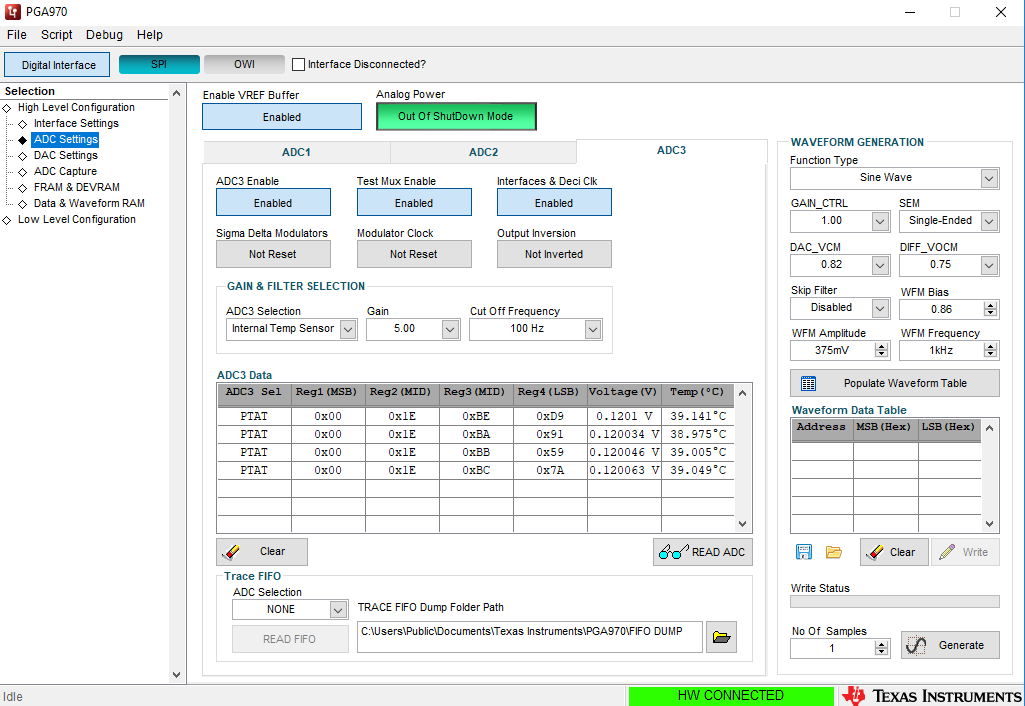The image size is (1025, 706).
Task: Click the READ ADC button
Action: [703, 552]
